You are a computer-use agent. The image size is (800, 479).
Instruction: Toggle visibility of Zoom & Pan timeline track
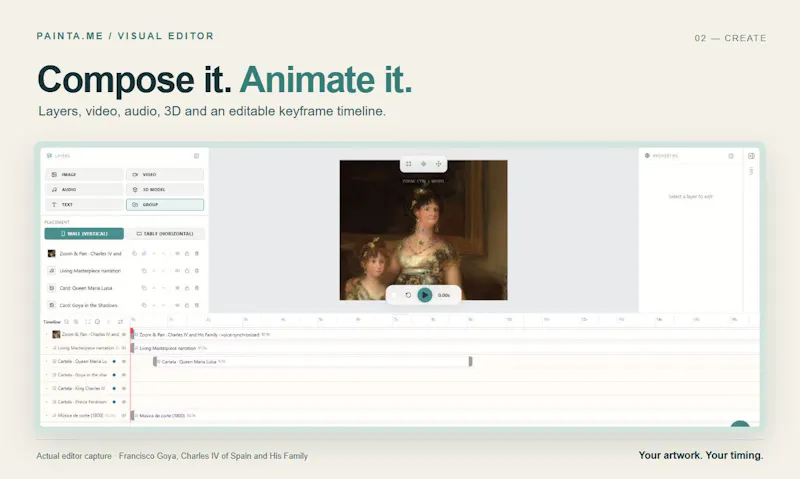click(124, 335)
